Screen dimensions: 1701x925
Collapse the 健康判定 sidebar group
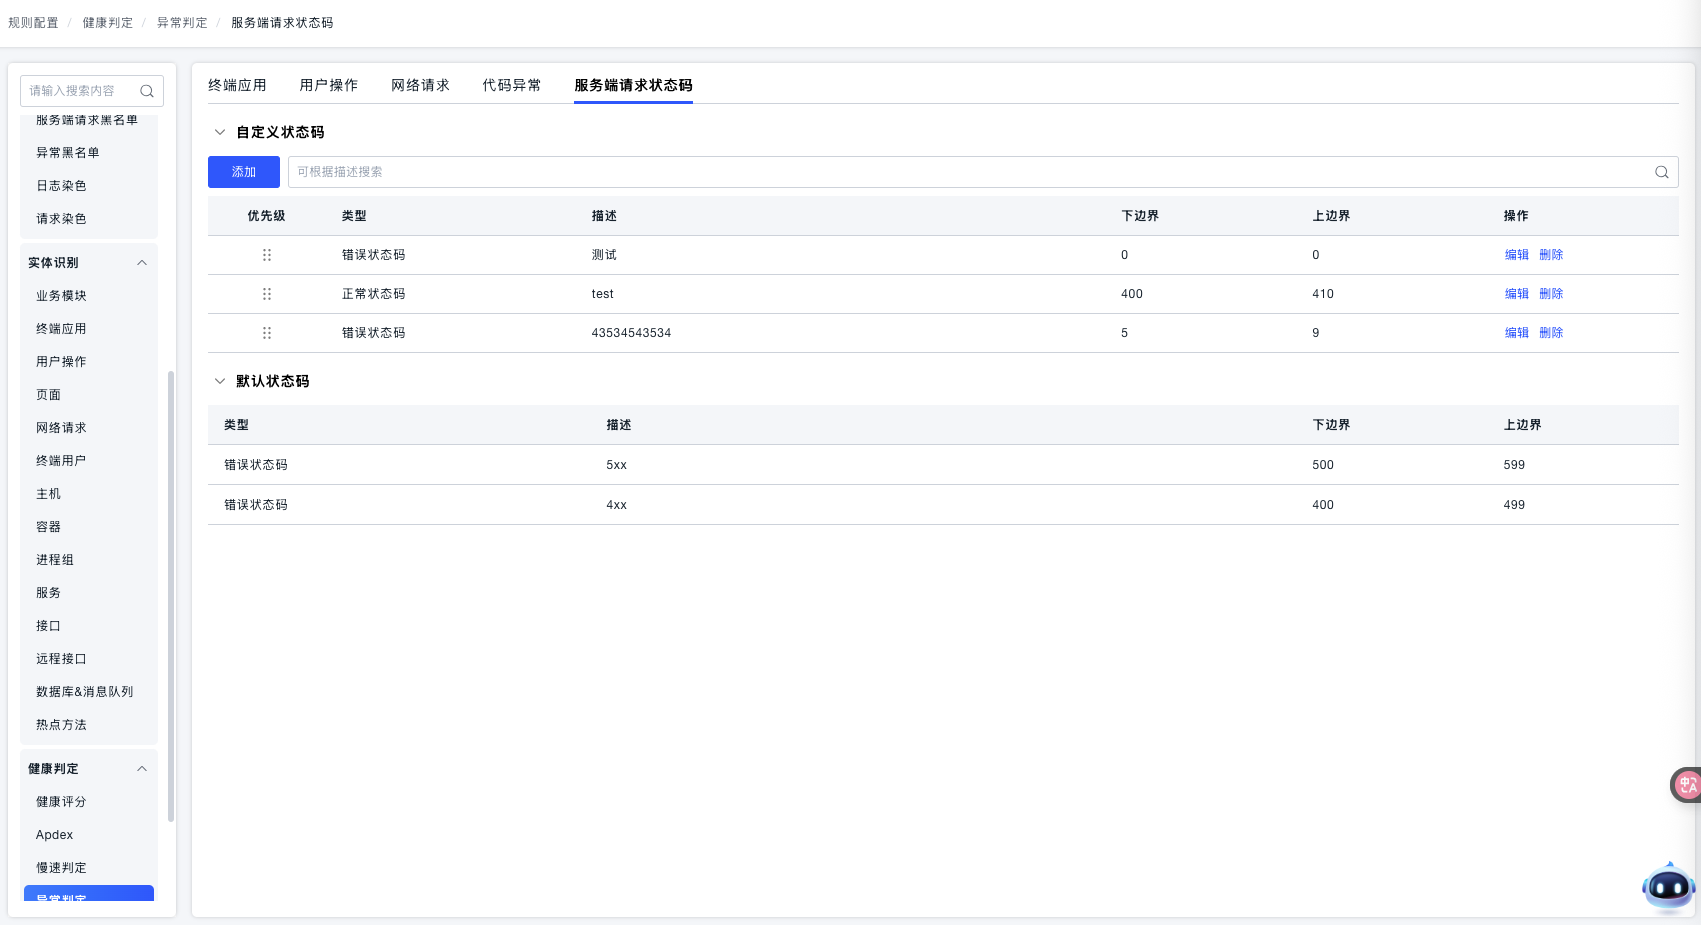pyautogui.click(x=142, y=769)
